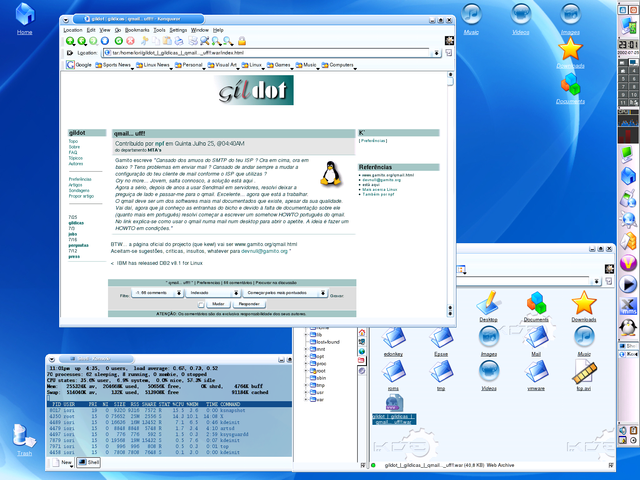This screenshot has width=640, height=480.
Task: Open the 'Começar pelos mais pontuados' dropdown
Action: (285, 293)
